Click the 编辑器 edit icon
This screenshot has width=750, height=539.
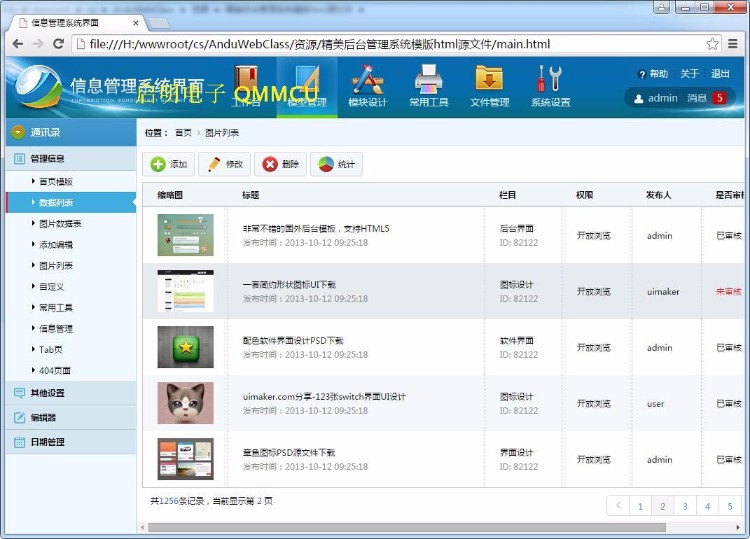[x=19, y=418]
